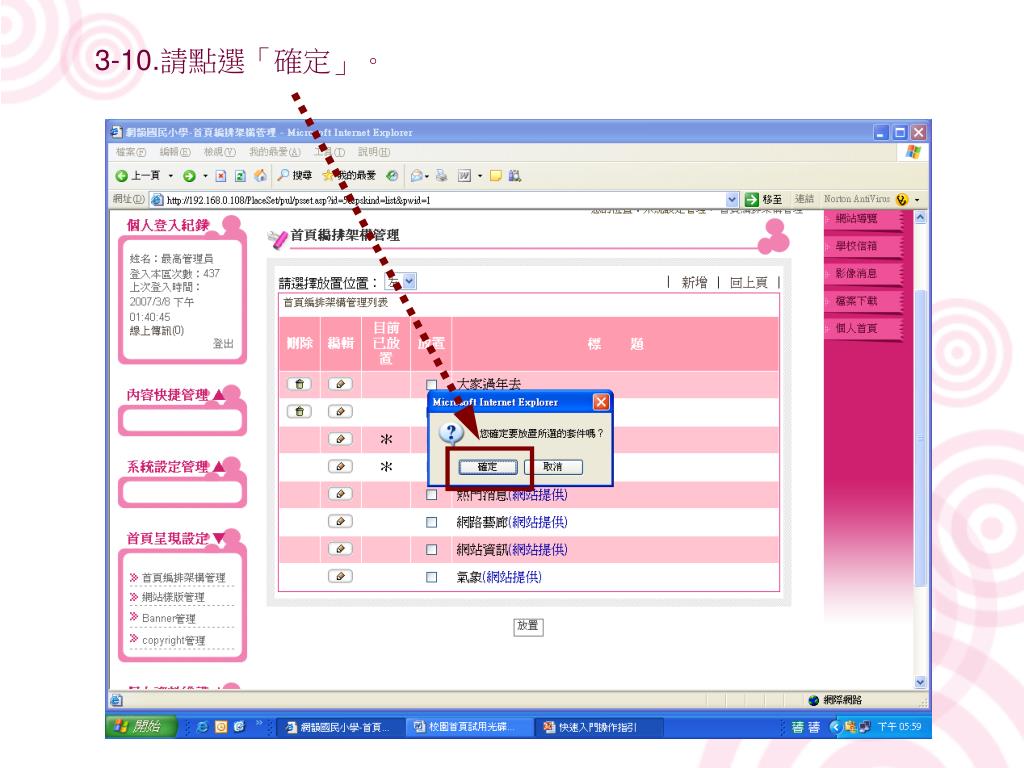Open the Edit with Word dropdown arrow
Screen dimensions: 1024x768
point(480,176)
